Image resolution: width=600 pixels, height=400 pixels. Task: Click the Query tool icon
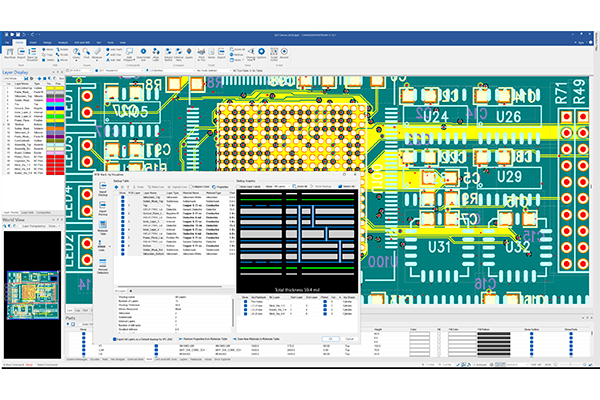(77, 53)
